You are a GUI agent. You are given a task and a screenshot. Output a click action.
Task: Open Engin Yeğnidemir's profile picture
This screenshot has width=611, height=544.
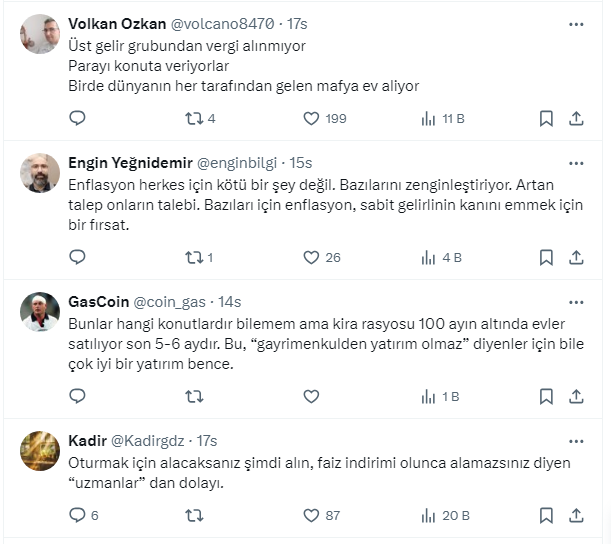(x=40, y=172)
